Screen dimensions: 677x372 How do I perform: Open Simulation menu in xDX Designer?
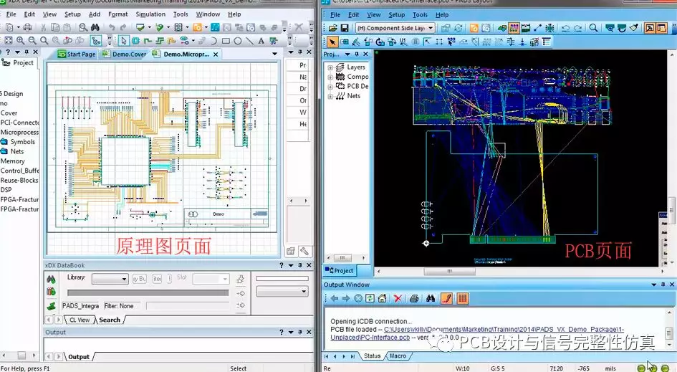(150, 14)
